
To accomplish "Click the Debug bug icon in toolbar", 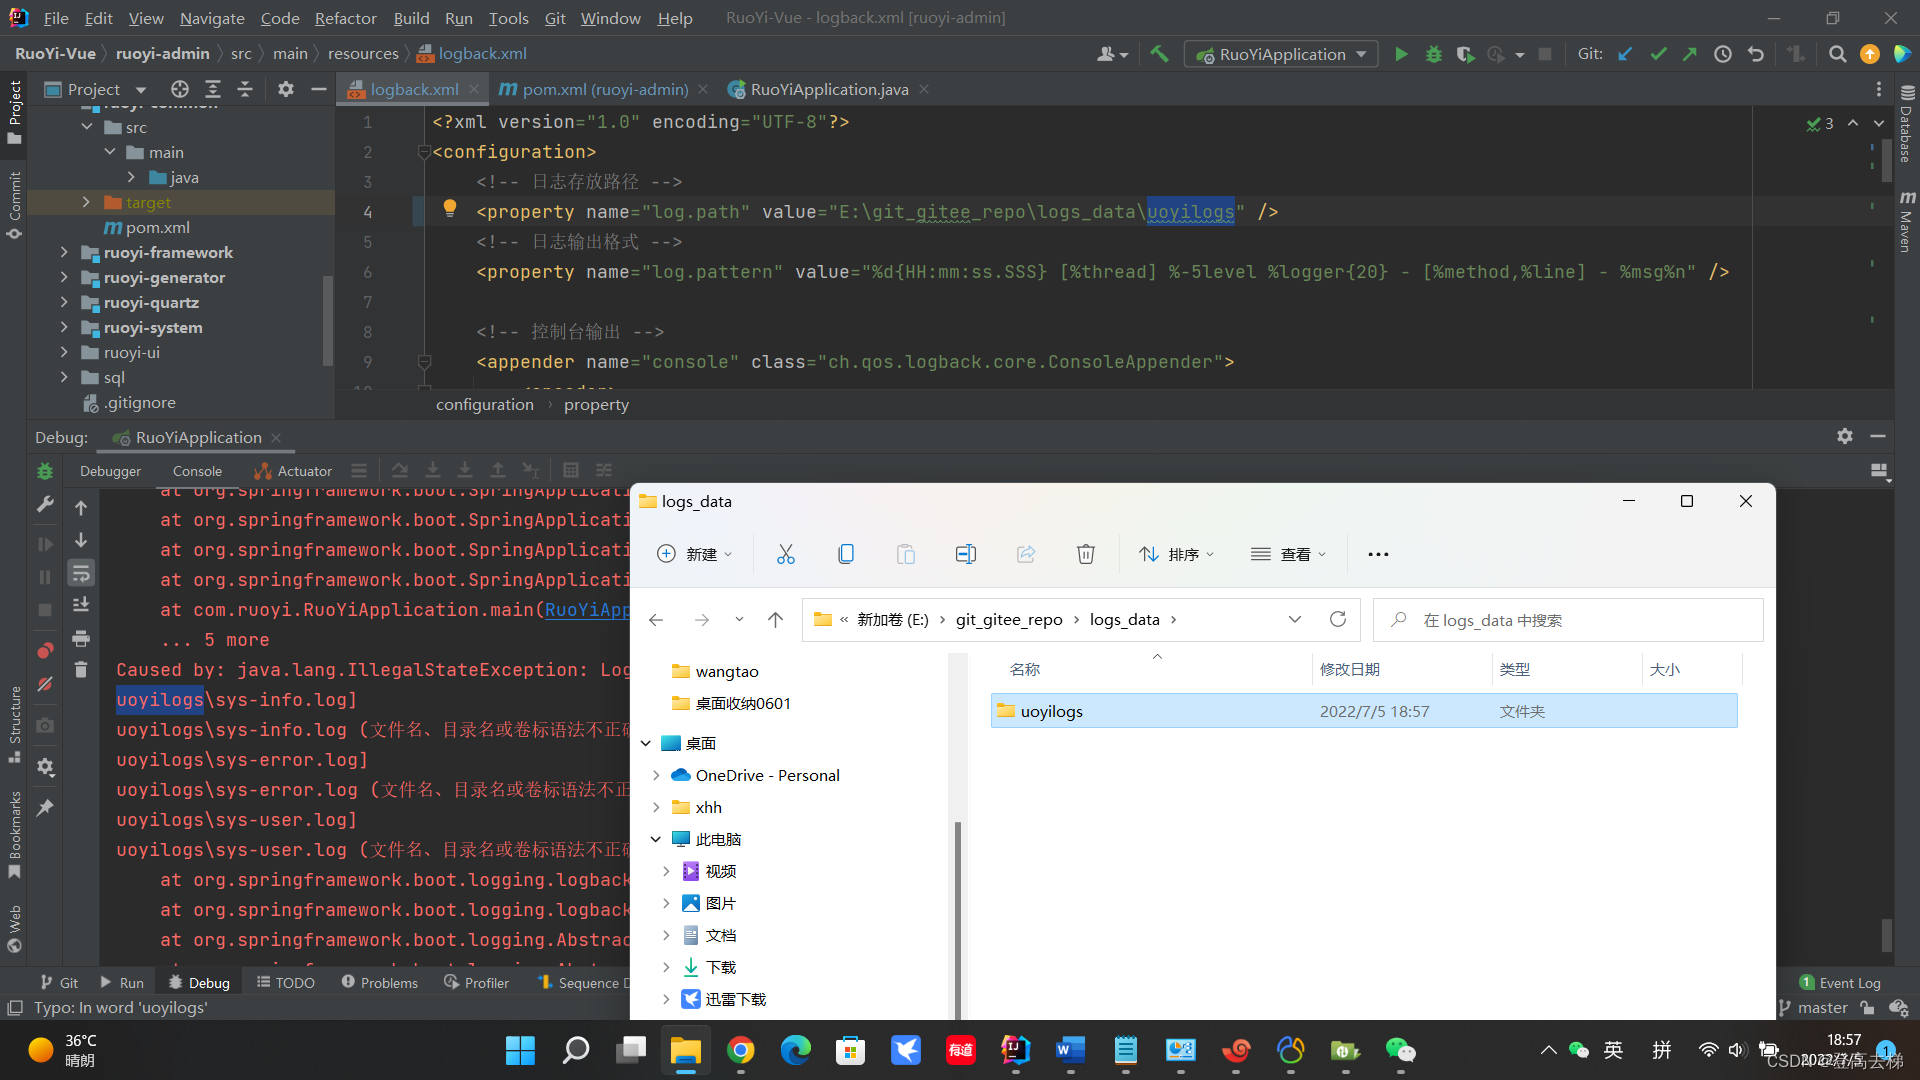I will (1433, 54).
